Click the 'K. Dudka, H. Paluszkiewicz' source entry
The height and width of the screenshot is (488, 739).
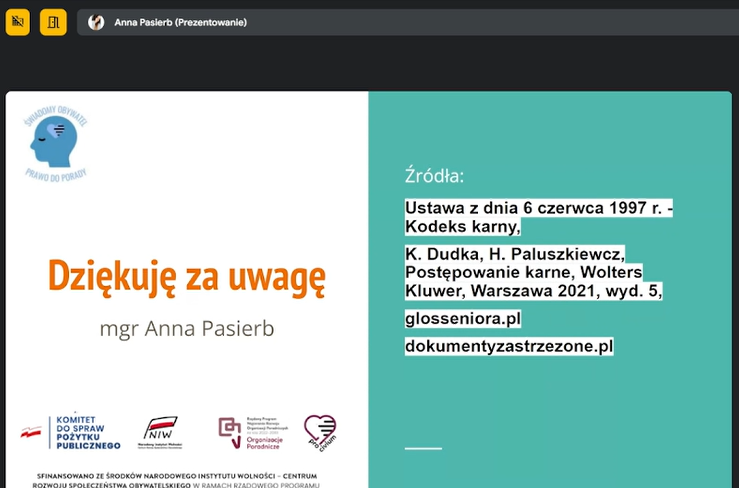pos(514,254)
